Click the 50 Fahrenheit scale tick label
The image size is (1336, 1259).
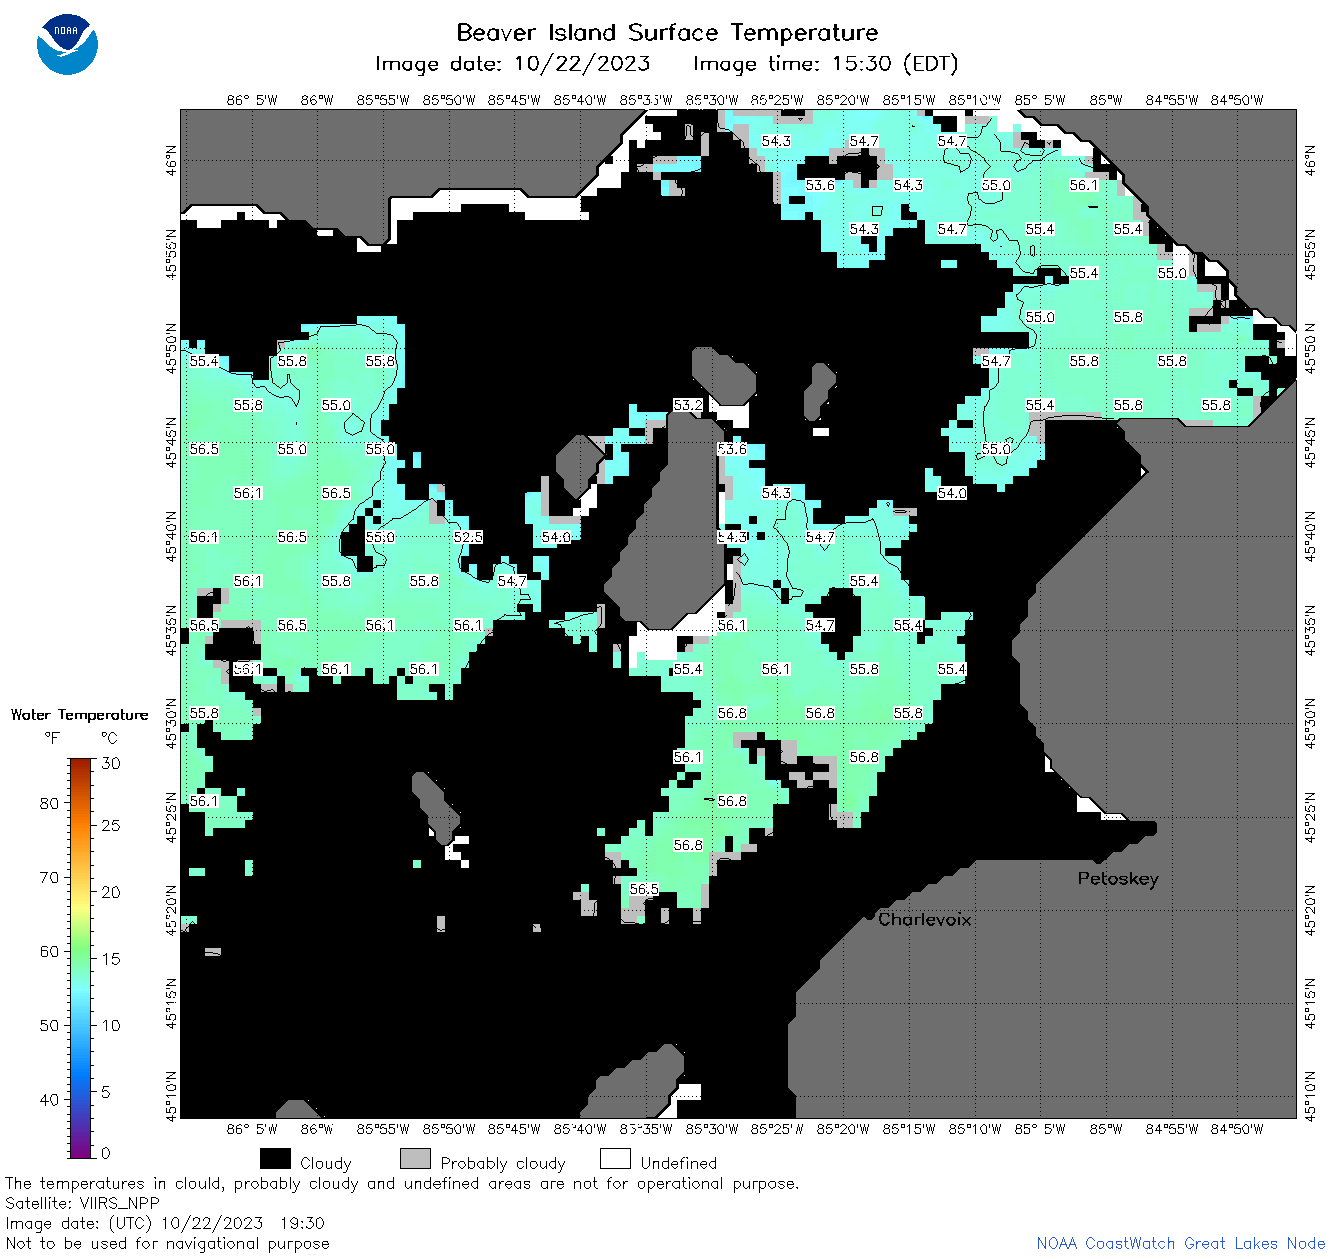pyautogui.click(x=49, y=1025)
